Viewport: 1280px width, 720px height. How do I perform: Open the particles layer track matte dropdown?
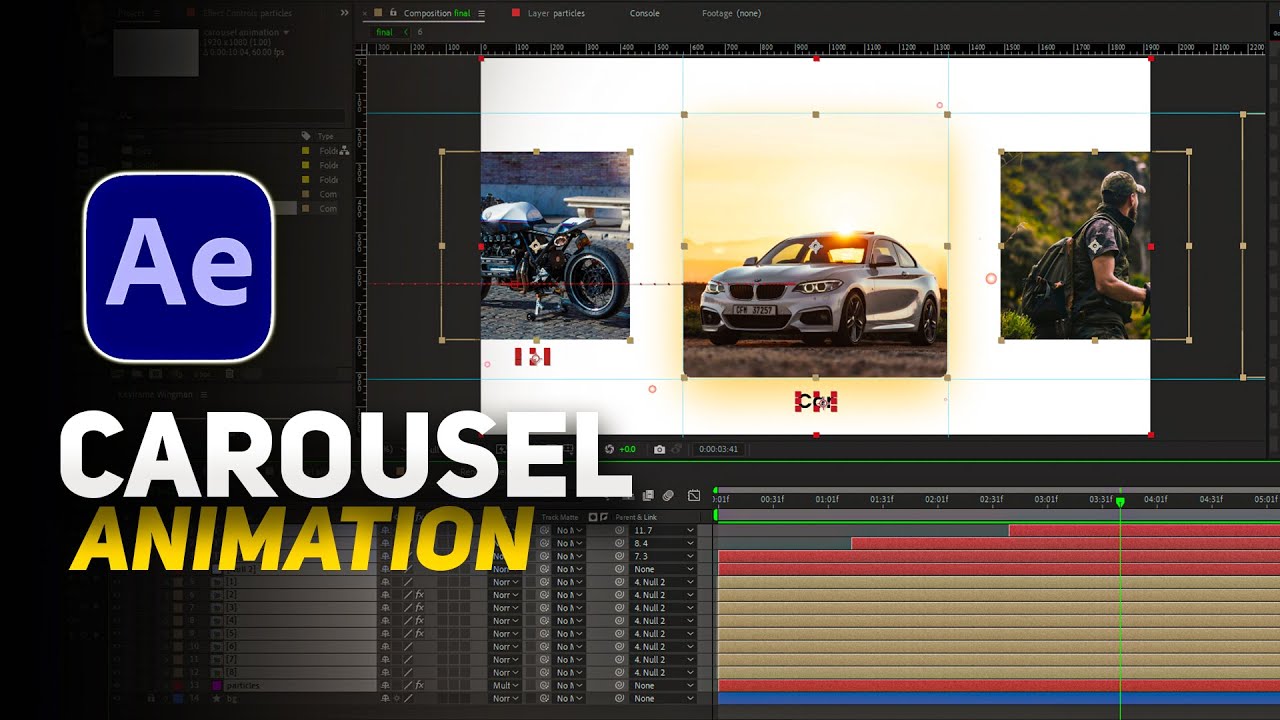[x=568, y=686]
